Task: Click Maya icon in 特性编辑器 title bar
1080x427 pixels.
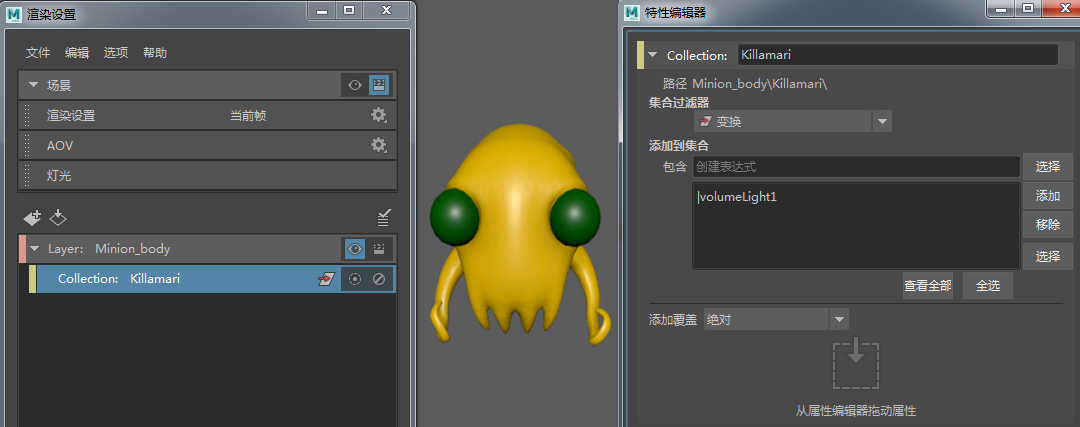Action: pyautogui.click(x=631, y=12)
